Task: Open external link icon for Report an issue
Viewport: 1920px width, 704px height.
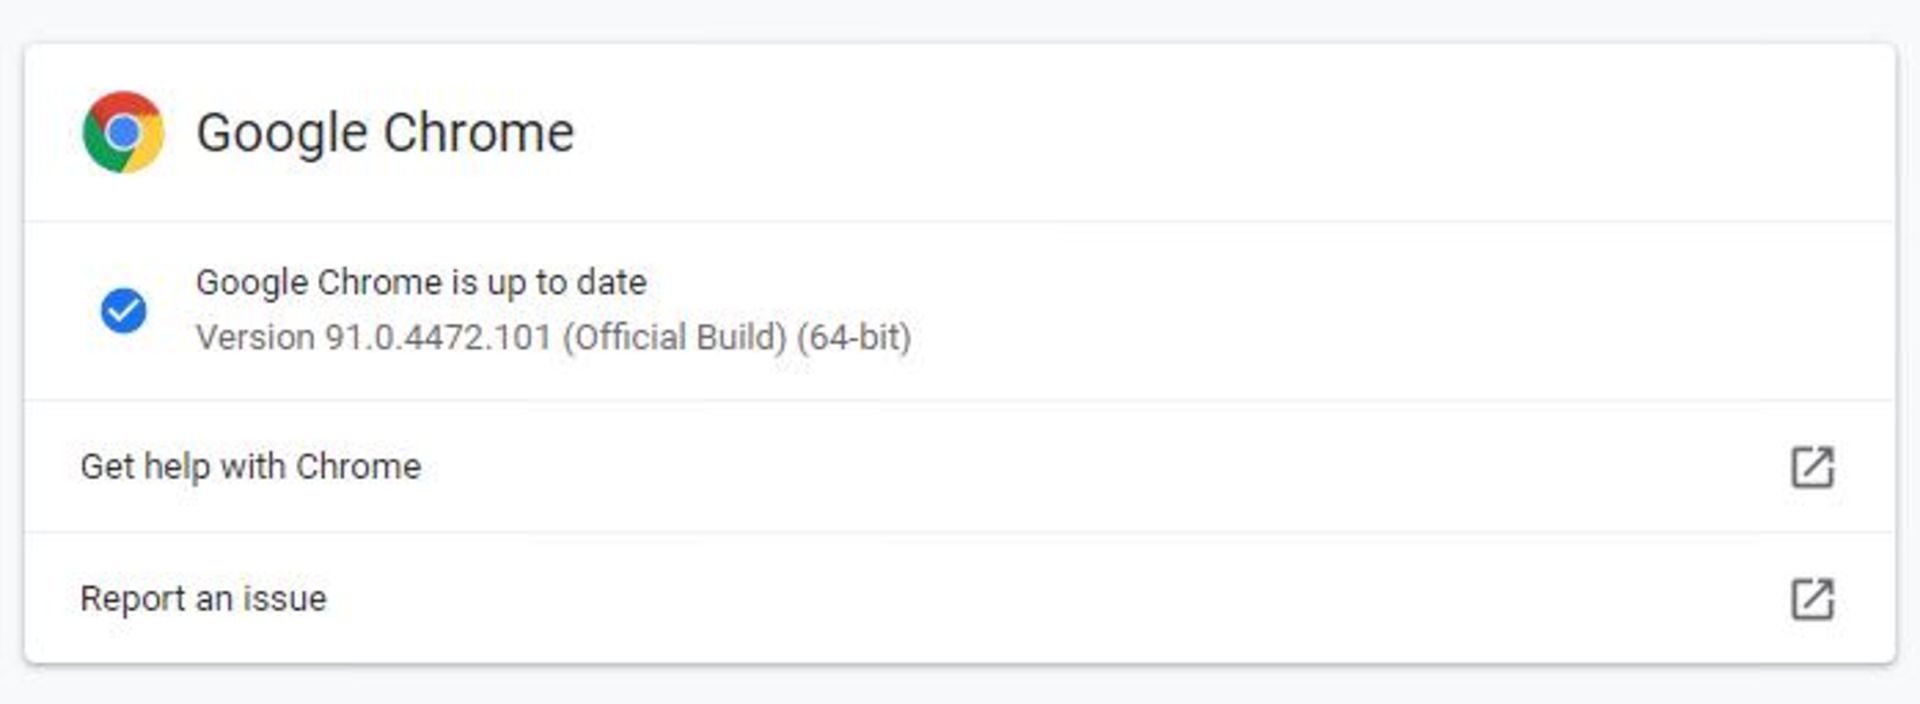Action: click(1812, 599)
